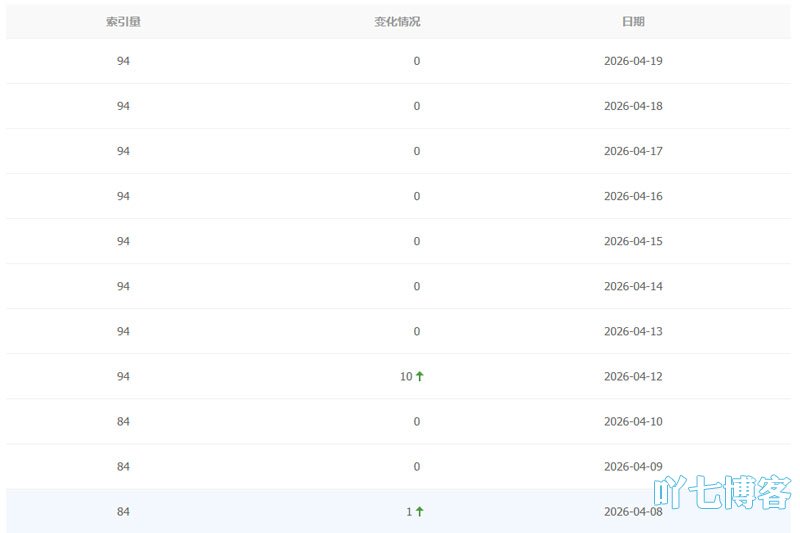Click the green up arrow beside 10

[420, 376]
